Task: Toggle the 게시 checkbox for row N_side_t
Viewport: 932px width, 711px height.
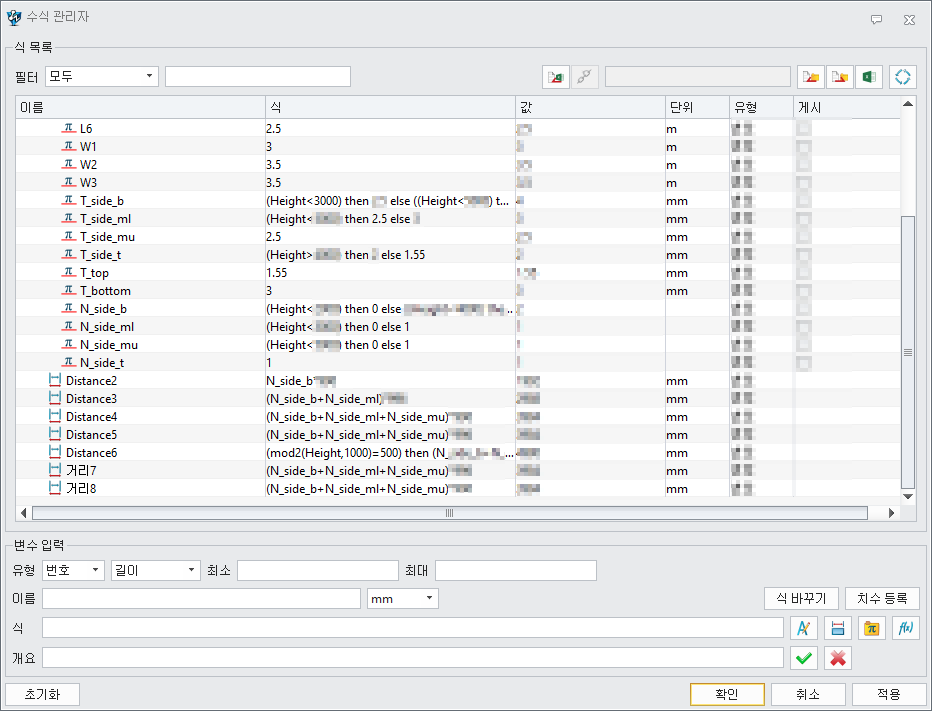Action: (804, 363)
